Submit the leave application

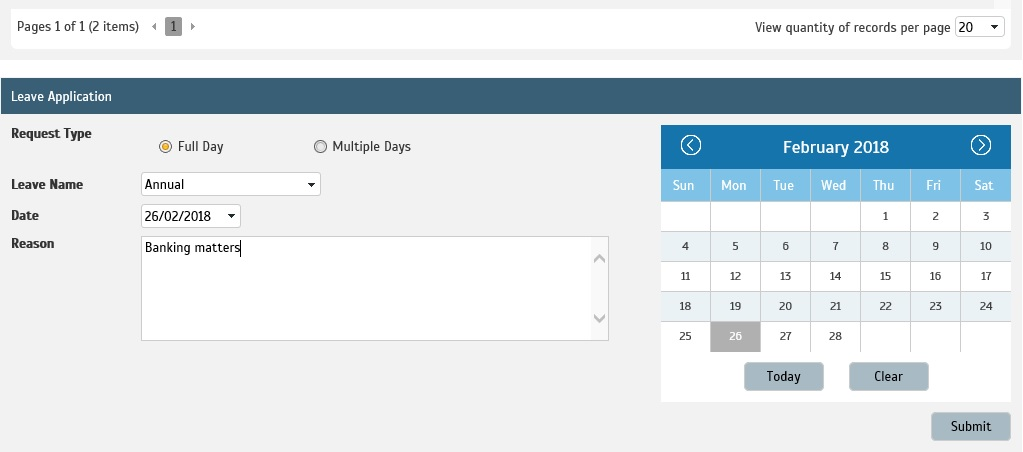pos(970,426)
